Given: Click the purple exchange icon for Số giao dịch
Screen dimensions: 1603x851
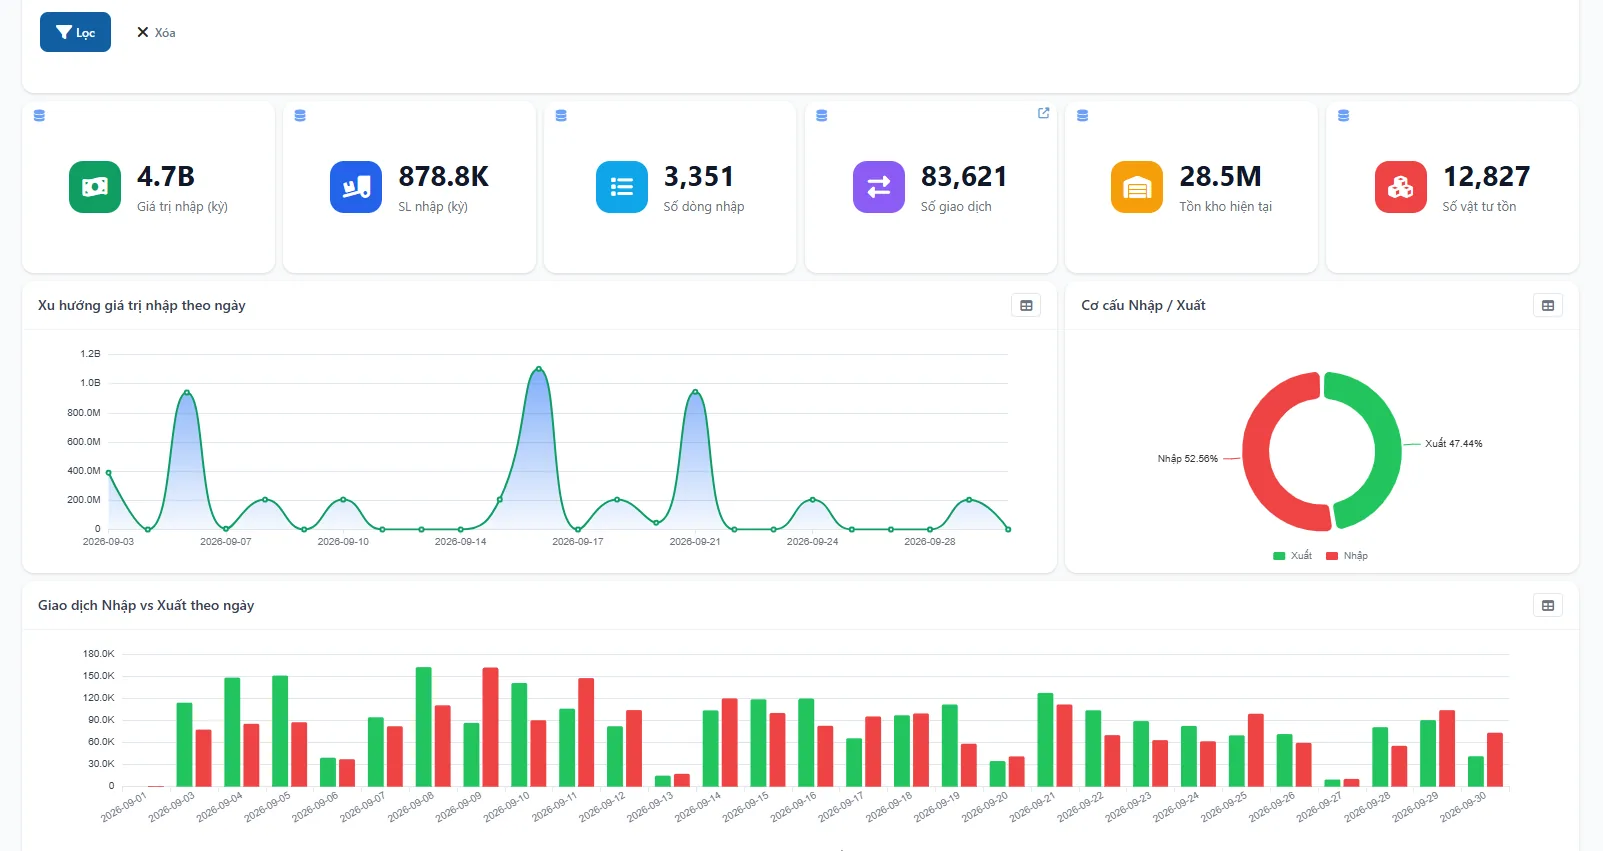Looking at the screenshot, I should [879, 187].
